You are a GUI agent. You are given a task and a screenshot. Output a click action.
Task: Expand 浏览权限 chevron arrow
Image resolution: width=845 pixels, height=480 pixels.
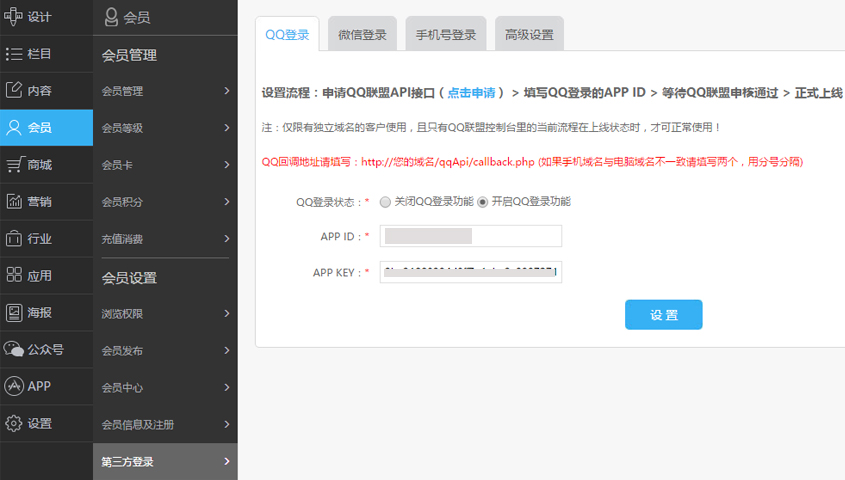pyautogui.click(x=227, y=313)
